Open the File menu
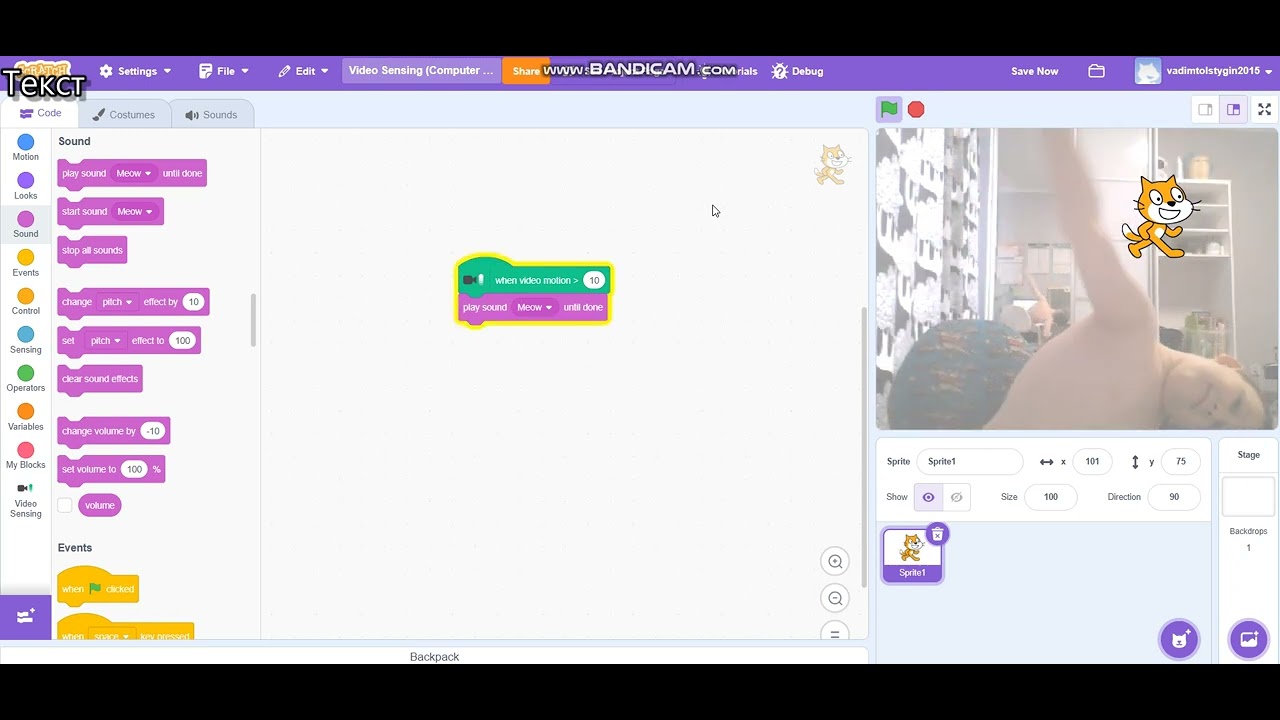The height and width of the screenshot is (720, 1280). coord(224,71)
